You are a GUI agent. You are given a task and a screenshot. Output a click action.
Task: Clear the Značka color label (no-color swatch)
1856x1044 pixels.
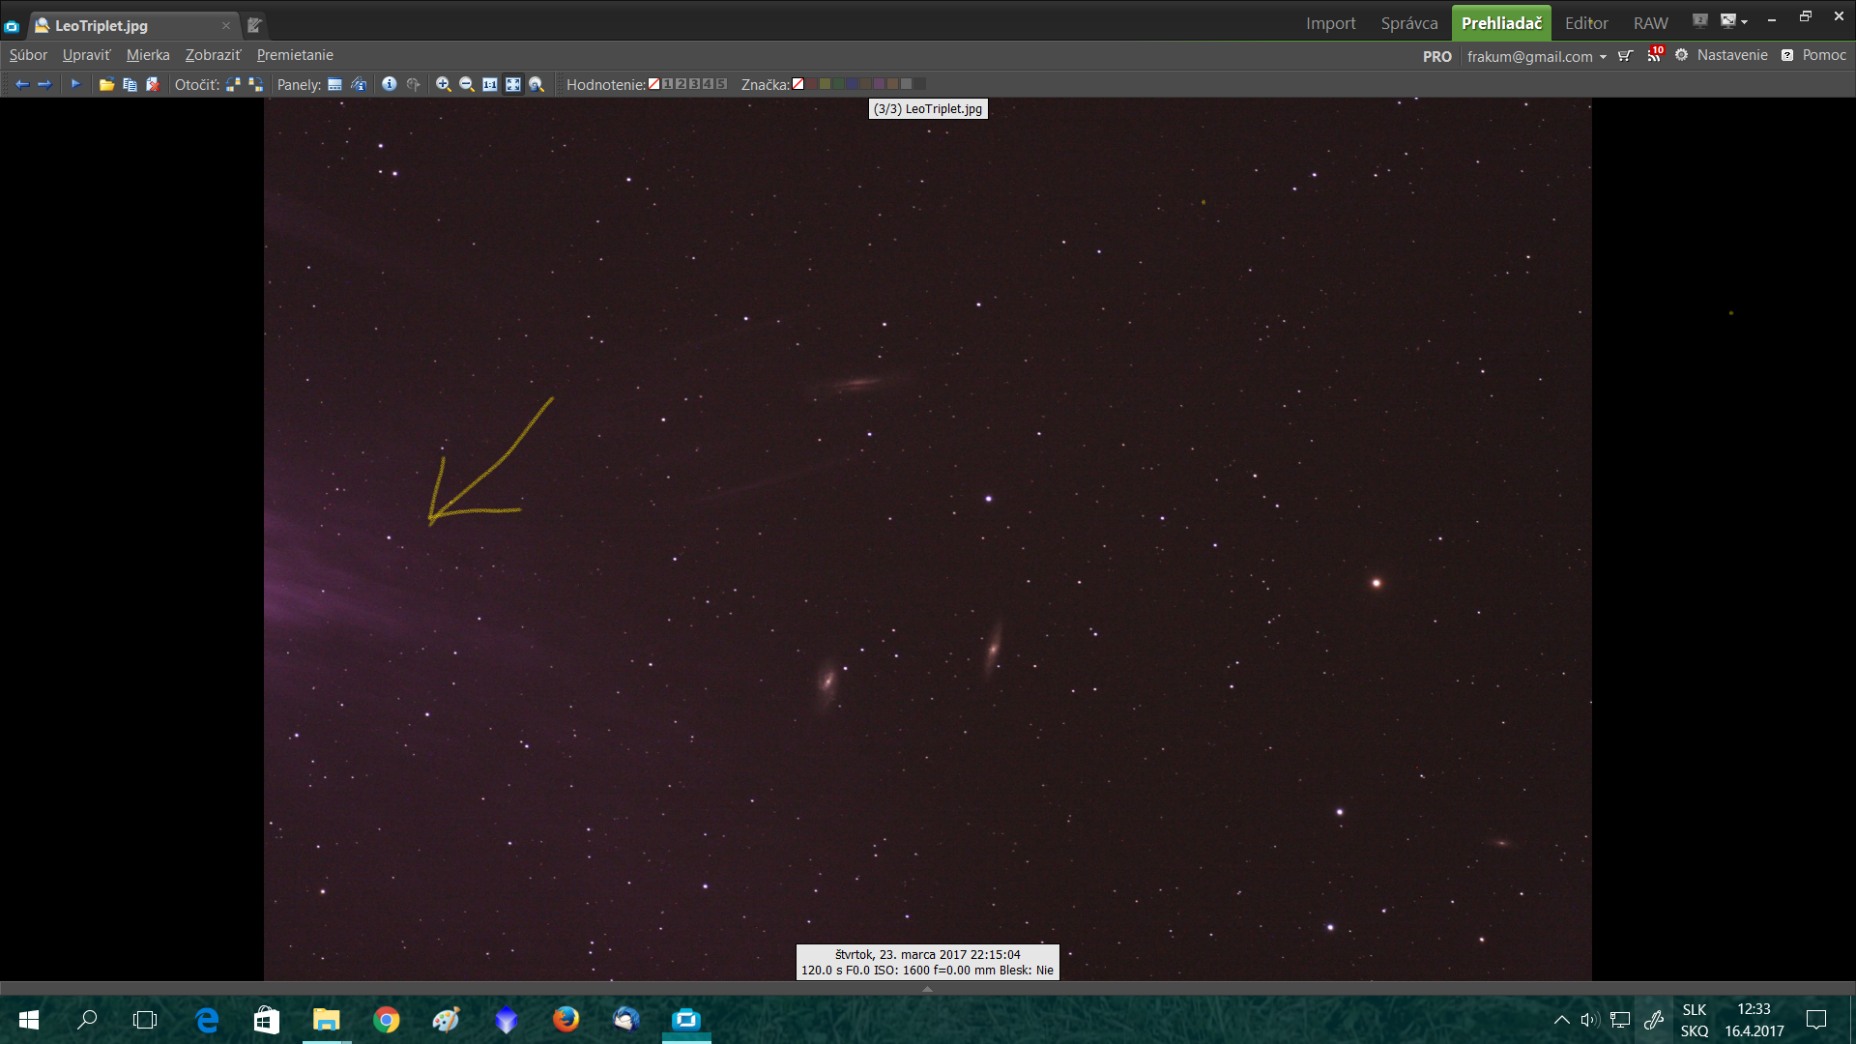(798, 85)
